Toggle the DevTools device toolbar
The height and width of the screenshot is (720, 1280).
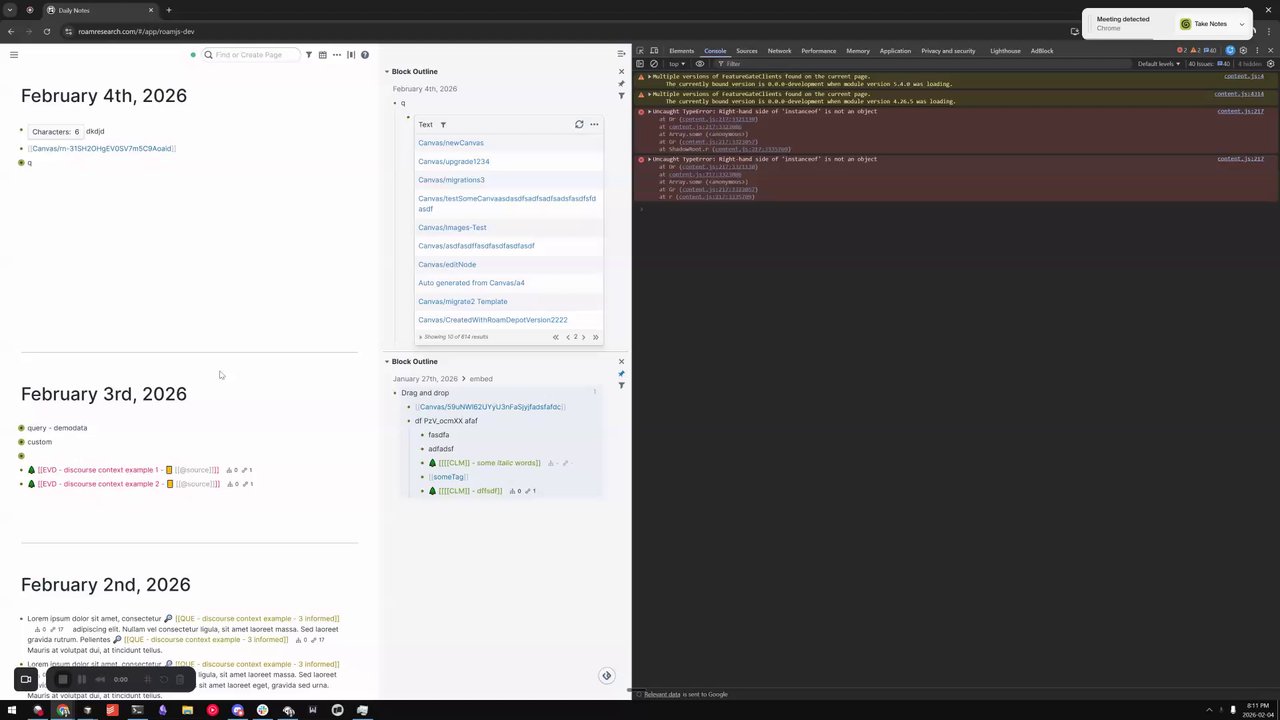click(x=654, y=51)
